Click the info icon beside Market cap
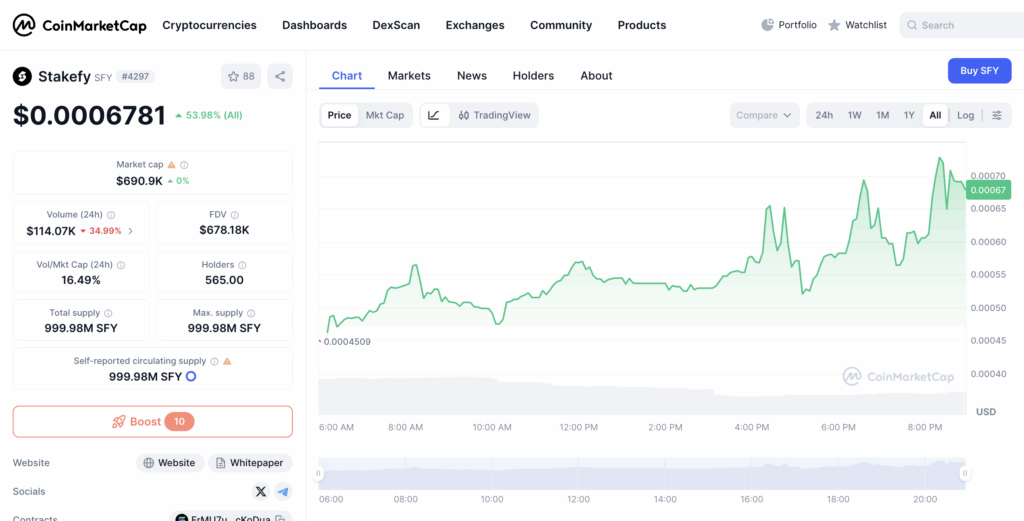Screen dimensions: 1024x521 tap(184, 165)
